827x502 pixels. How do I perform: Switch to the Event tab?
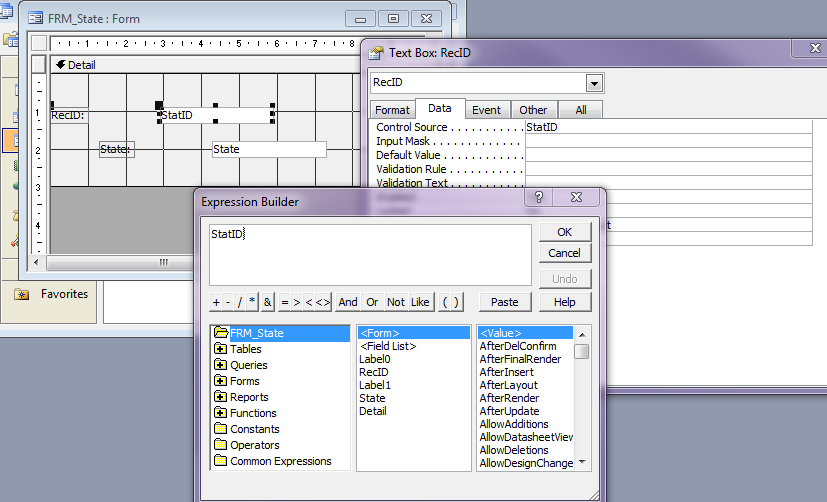(486, 110)
